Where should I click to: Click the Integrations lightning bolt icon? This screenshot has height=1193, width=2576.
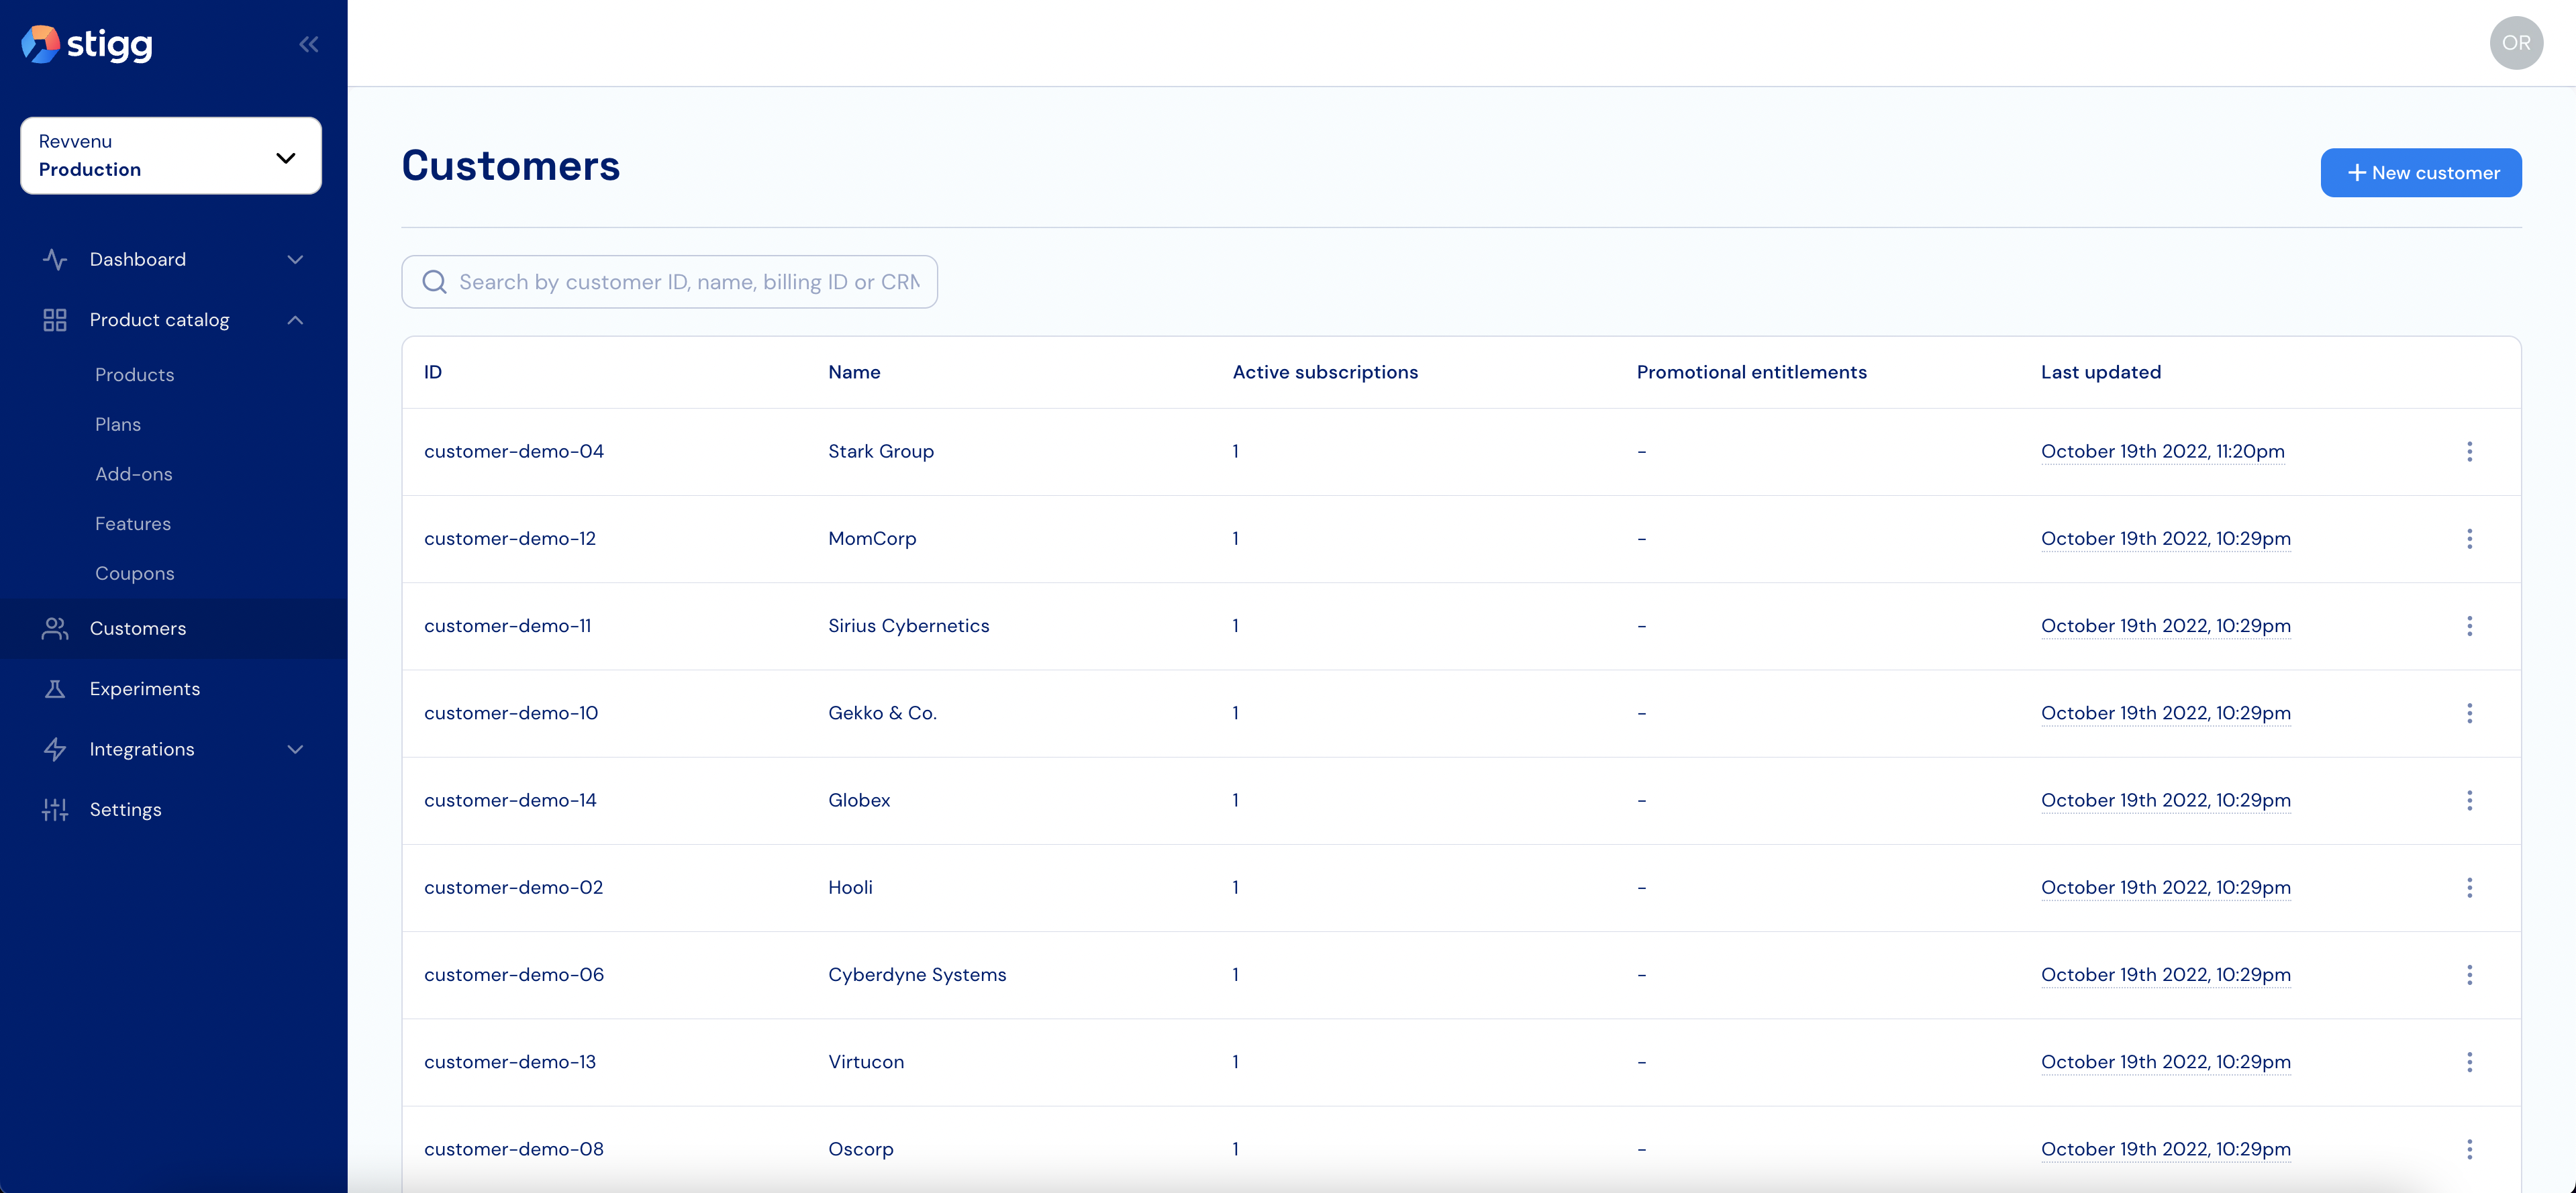[x=55, y=749]
